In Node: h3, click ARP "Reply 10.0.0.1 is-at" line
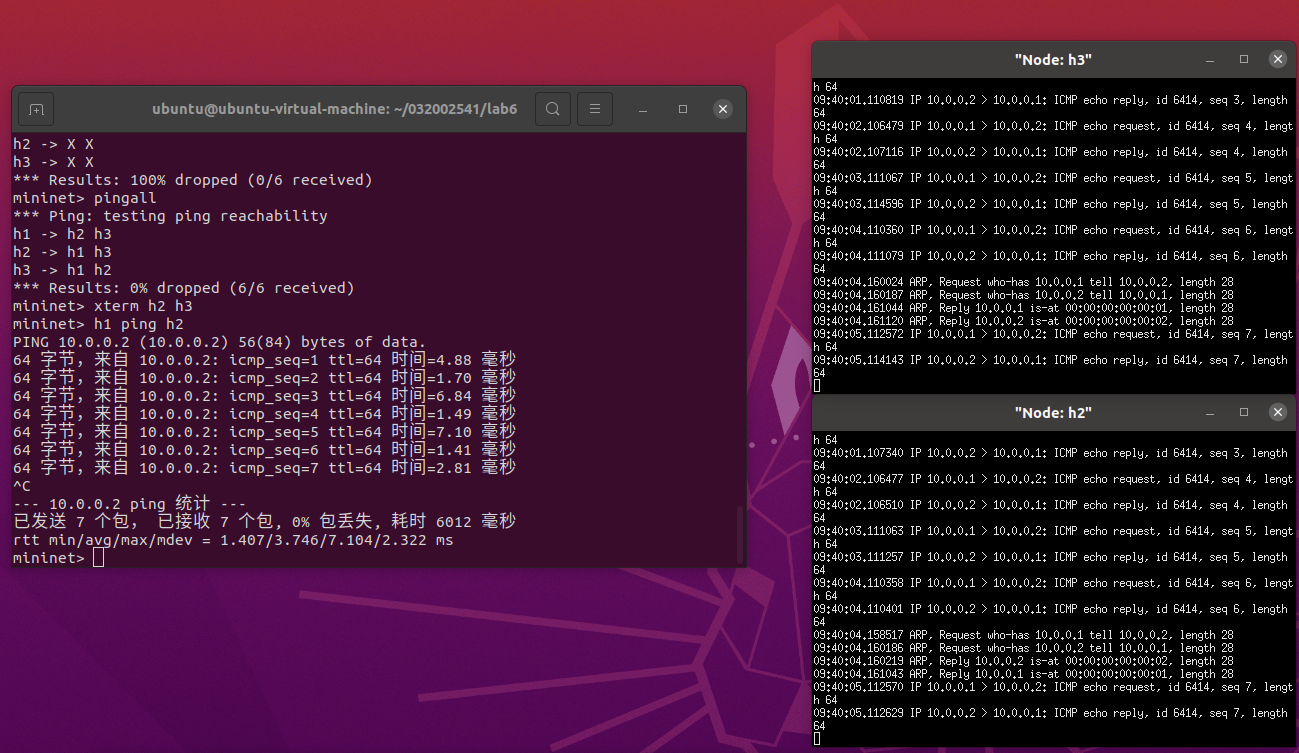Screen dimensions: 1299x753 point(1023,308)
